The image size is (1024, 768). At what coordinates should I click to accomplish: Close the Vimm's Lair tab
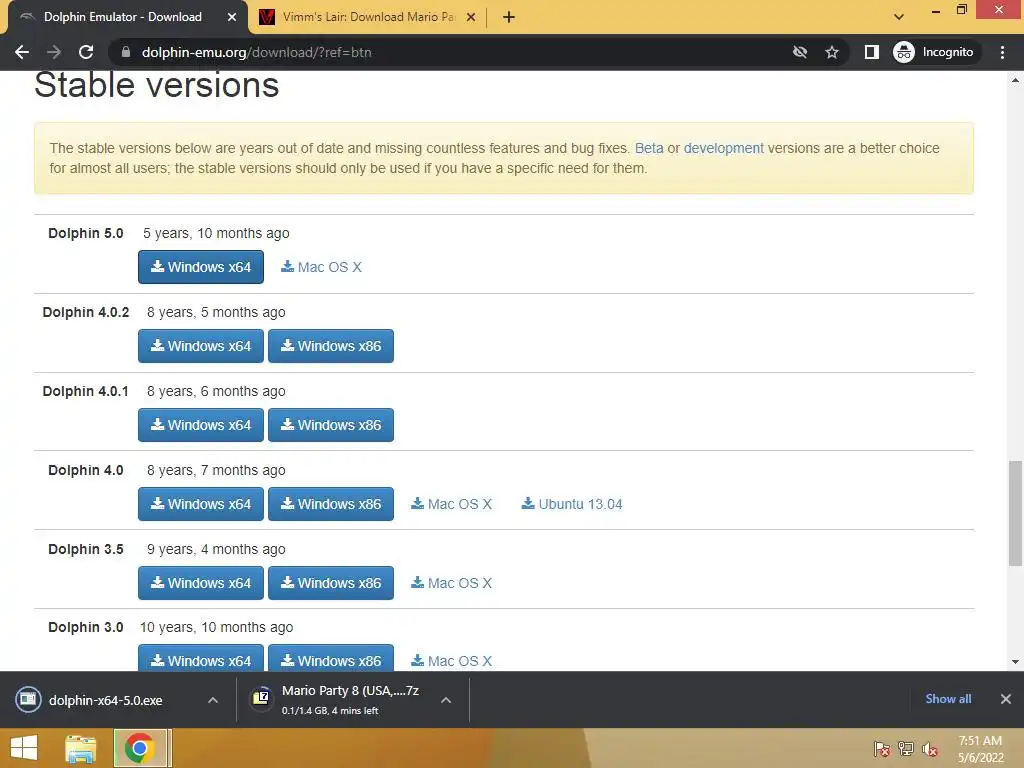pos(471,17)
